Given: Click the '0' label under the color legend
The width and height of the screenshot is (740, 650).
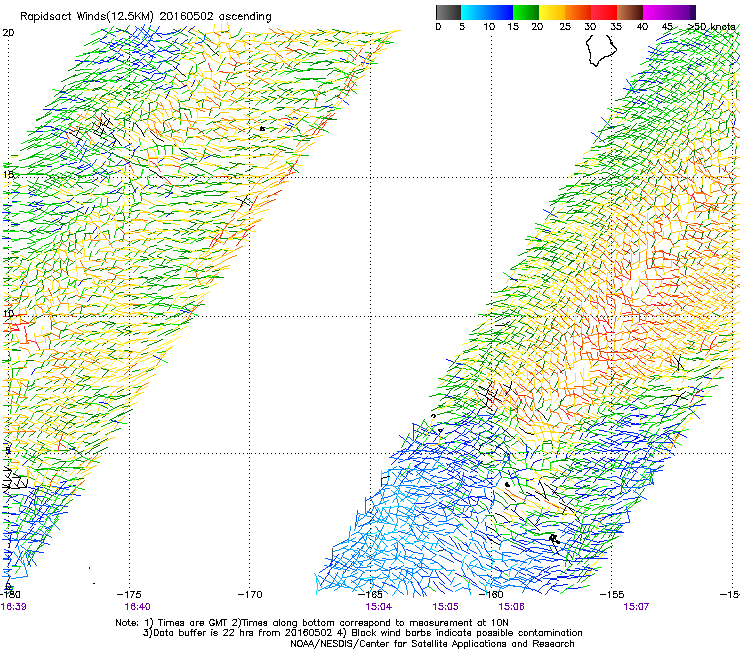Looking at the screenshot, I should 438,27.
